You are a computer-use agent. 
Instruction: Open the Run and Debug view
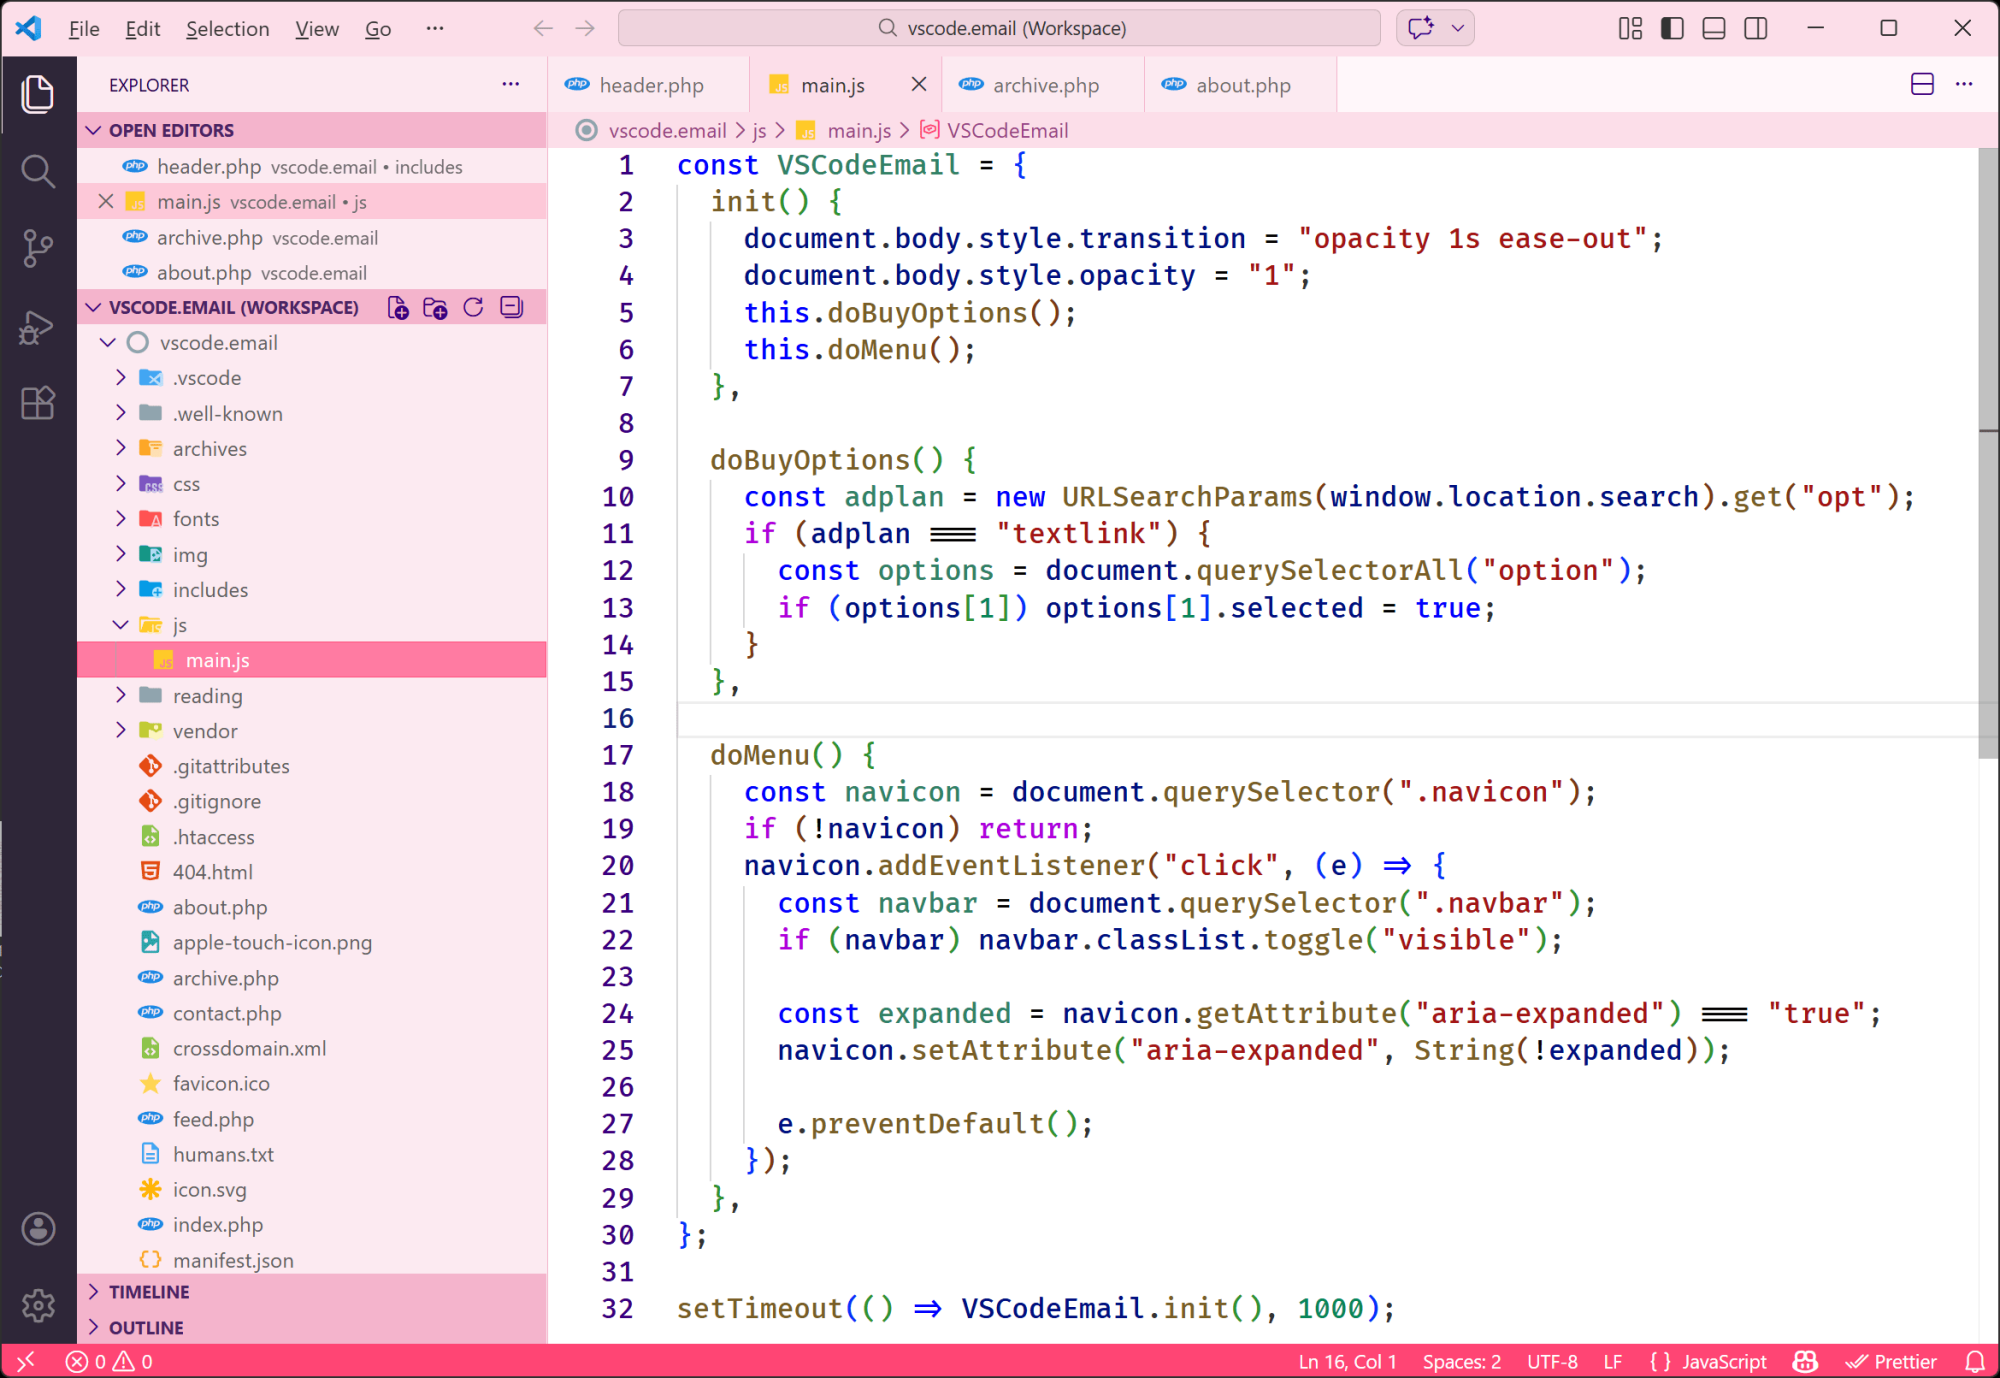click(38, 326)
